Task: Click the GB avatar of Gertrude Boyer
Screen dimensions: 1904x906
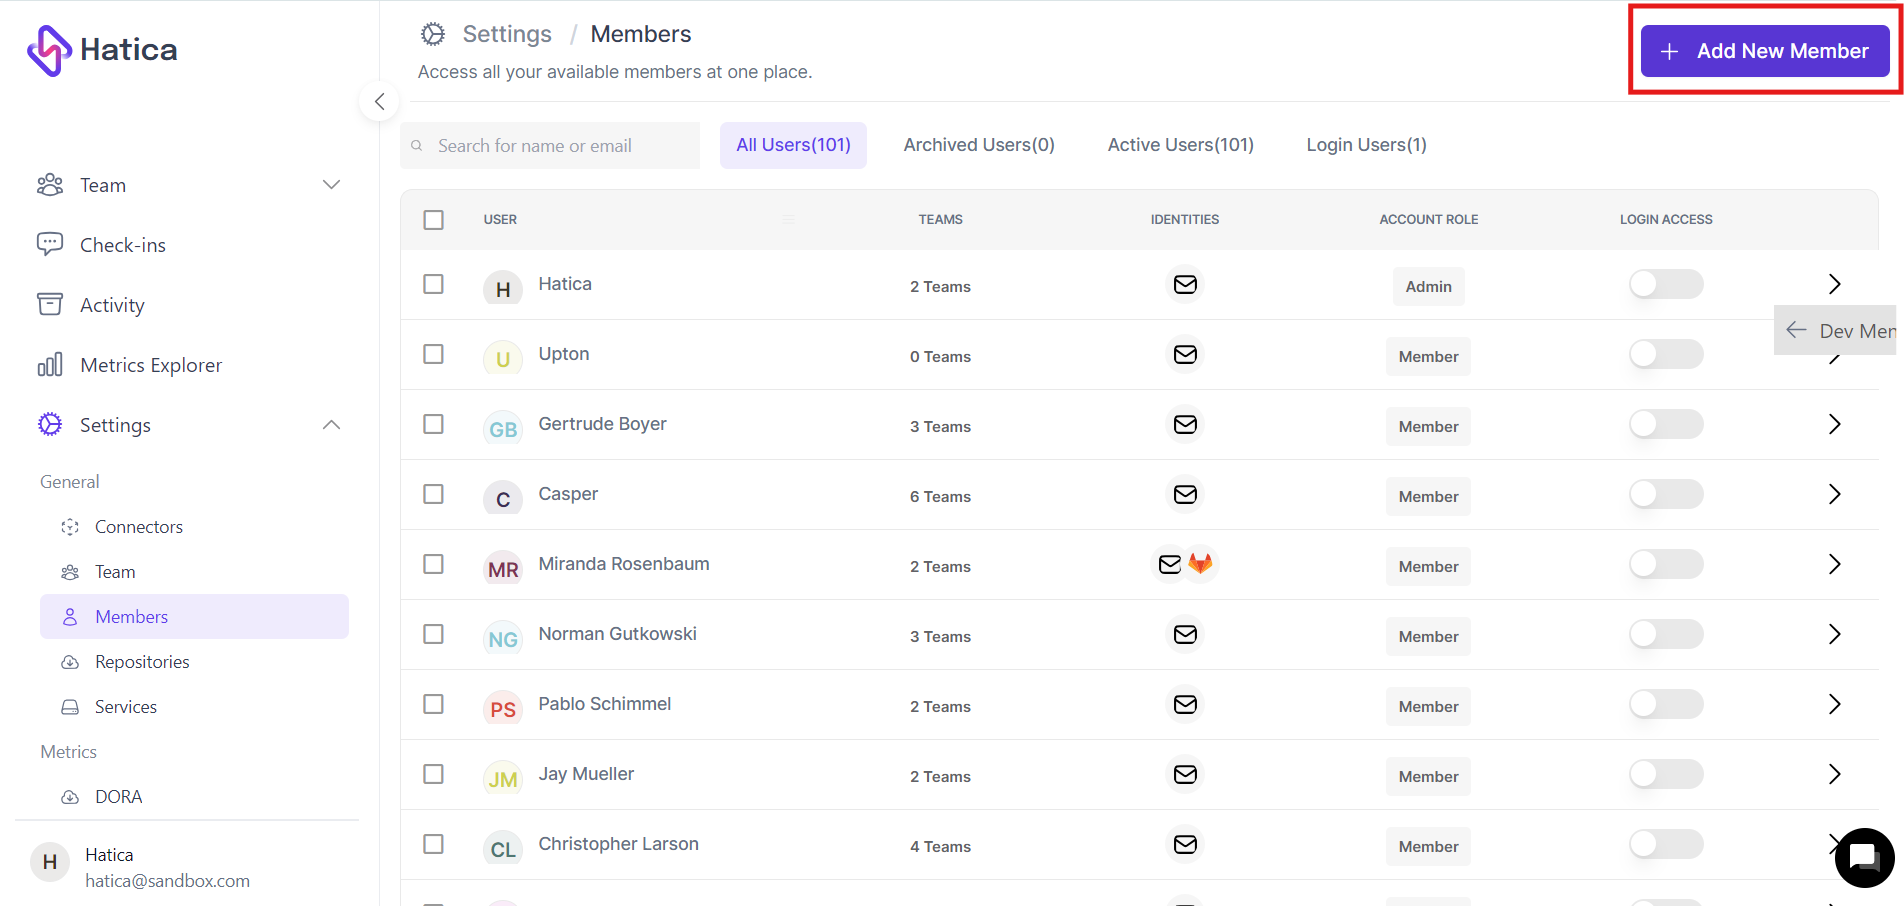Action: click(x=503, y=429)
